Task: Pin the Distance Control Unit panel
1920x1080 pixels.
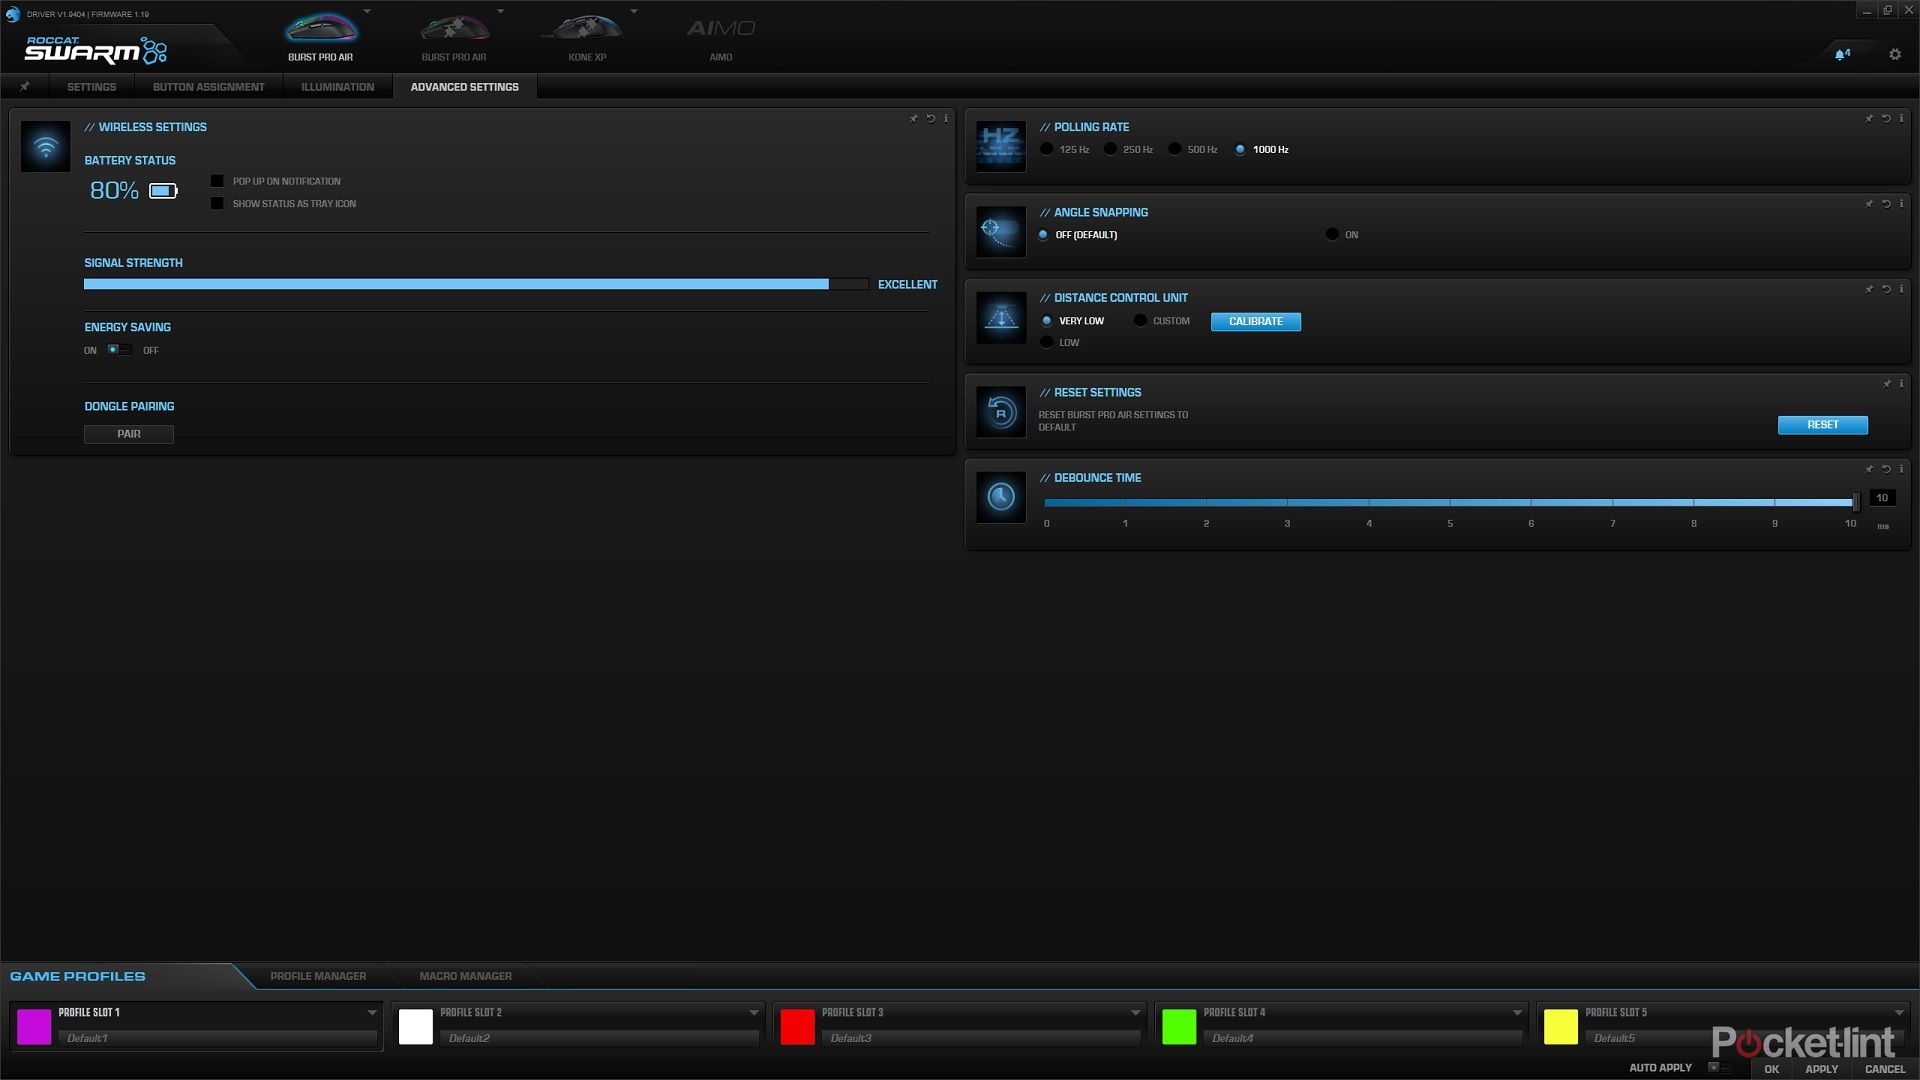Action: tap(1869, 289)
